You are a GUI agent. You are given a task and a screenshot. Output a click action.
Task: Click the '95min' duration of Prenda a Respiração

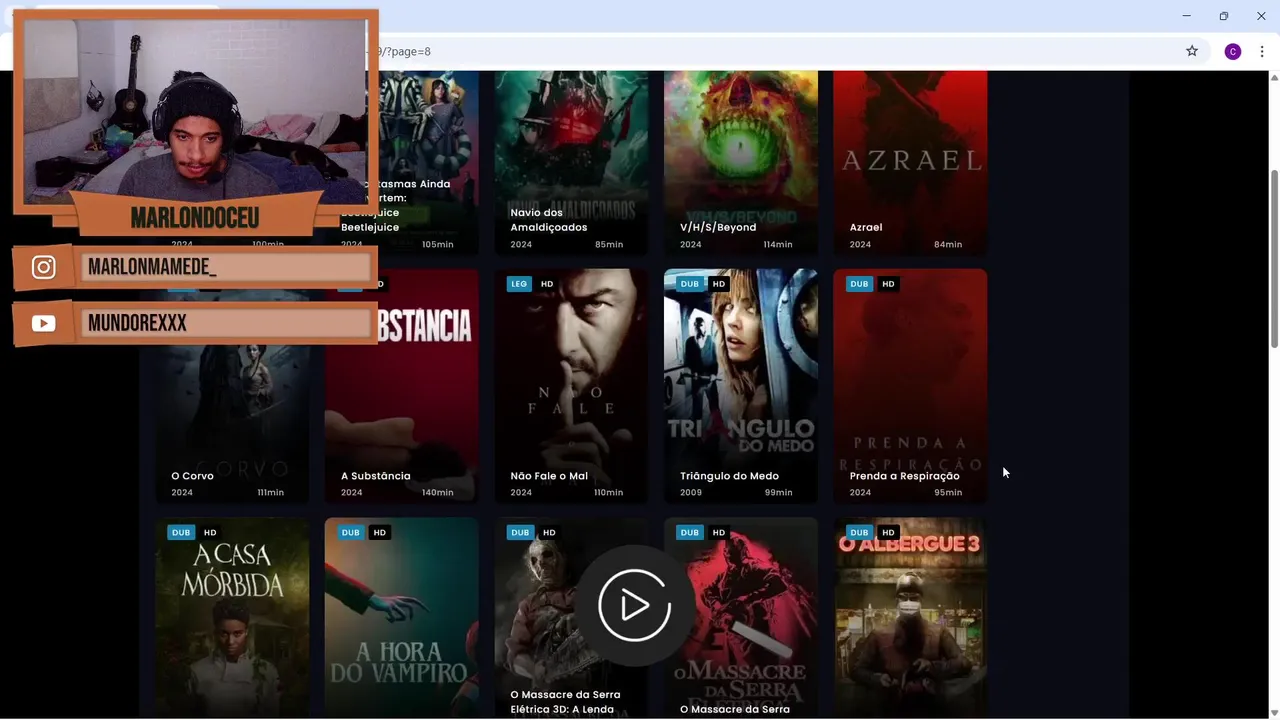[948, 492]
